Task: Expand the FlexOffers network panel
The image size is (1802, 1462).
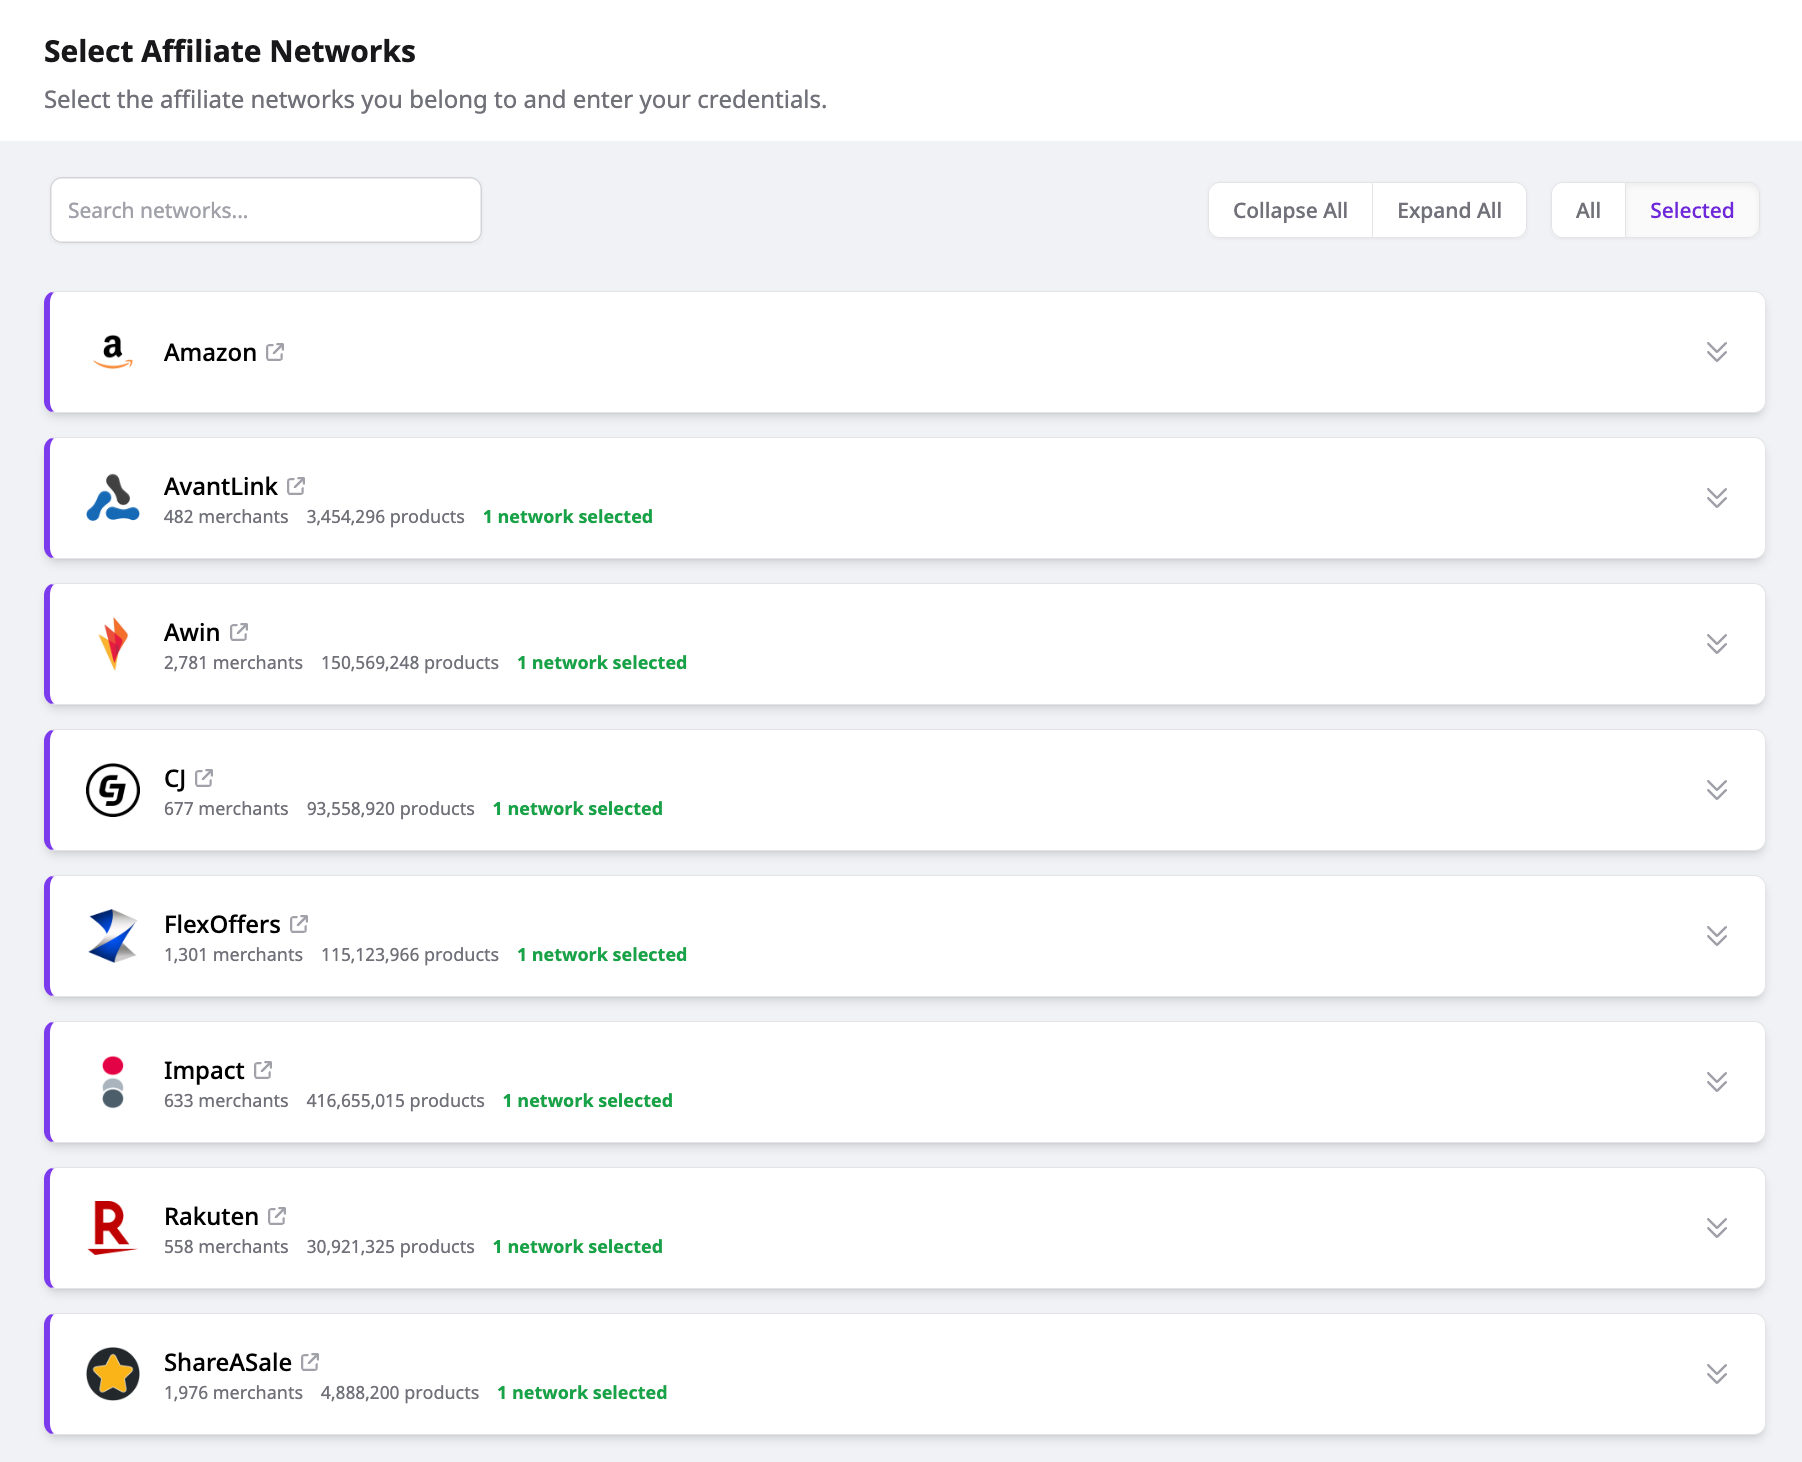Action: 1717,936
